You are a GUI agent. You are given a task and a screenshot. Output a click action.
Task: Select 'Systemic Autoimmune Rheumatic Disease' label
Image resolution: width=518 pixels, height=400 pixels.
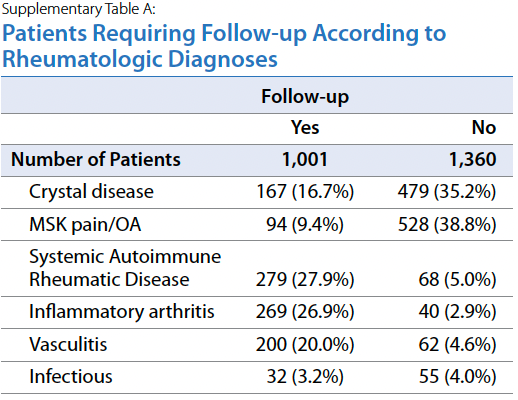125,268
